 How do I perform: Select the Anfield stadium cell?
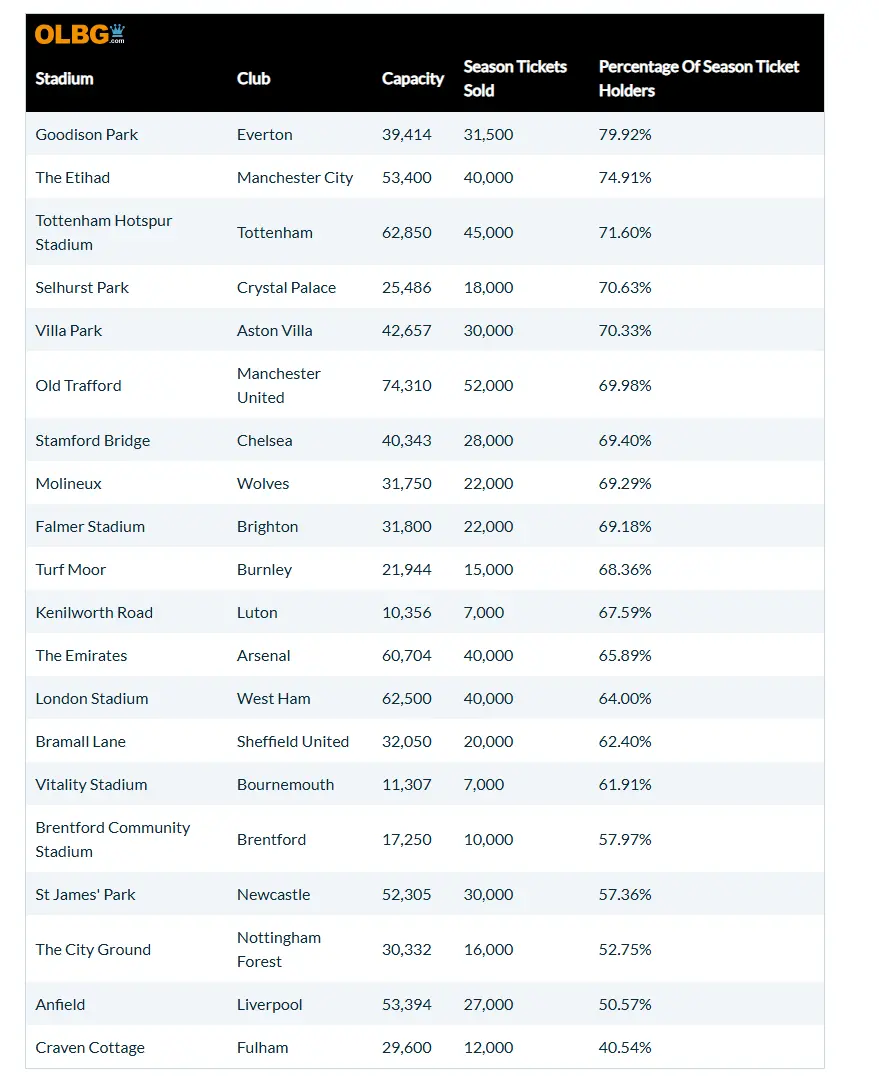[x=60, y=1005]
